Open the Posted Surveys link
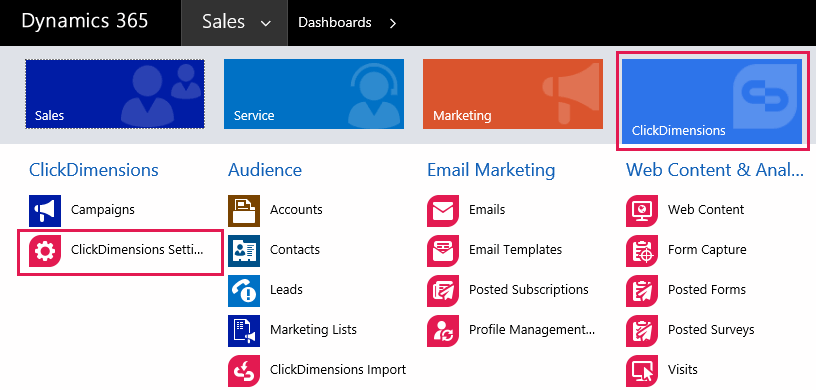Viewport: 816px width, 390px height. pyautogui.click(x=711, y=330)
